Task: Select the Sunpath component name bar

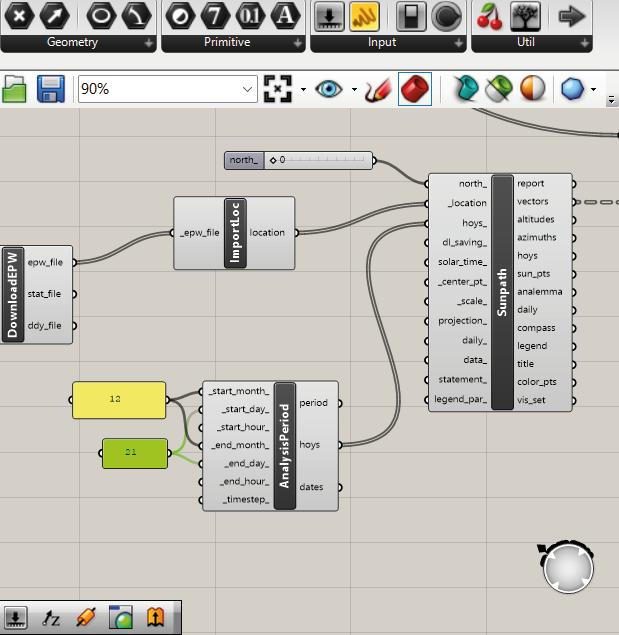Action: pyautogui.click(x=502, y=292)
